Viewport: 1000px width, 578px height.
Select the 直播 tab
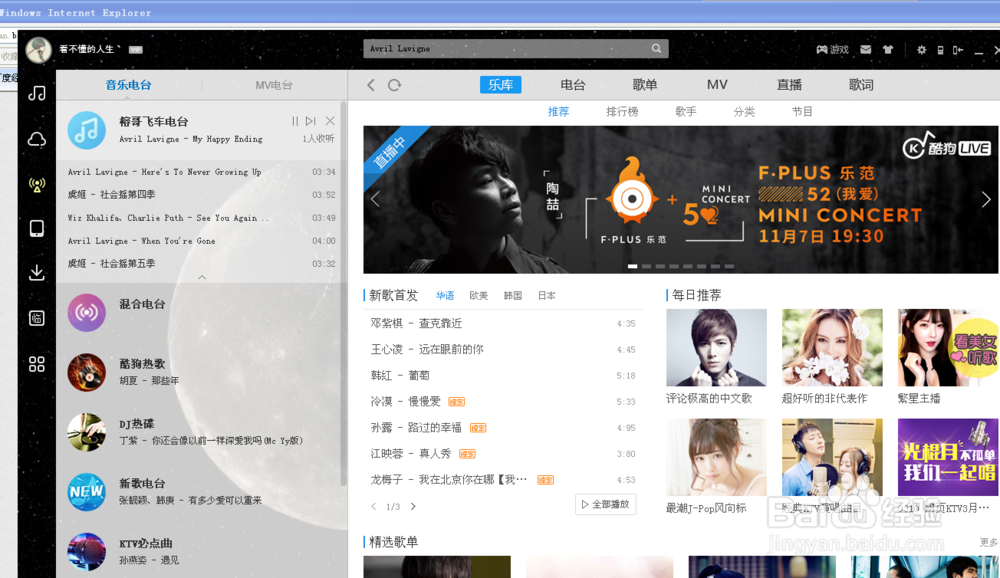tap(789, 85)
